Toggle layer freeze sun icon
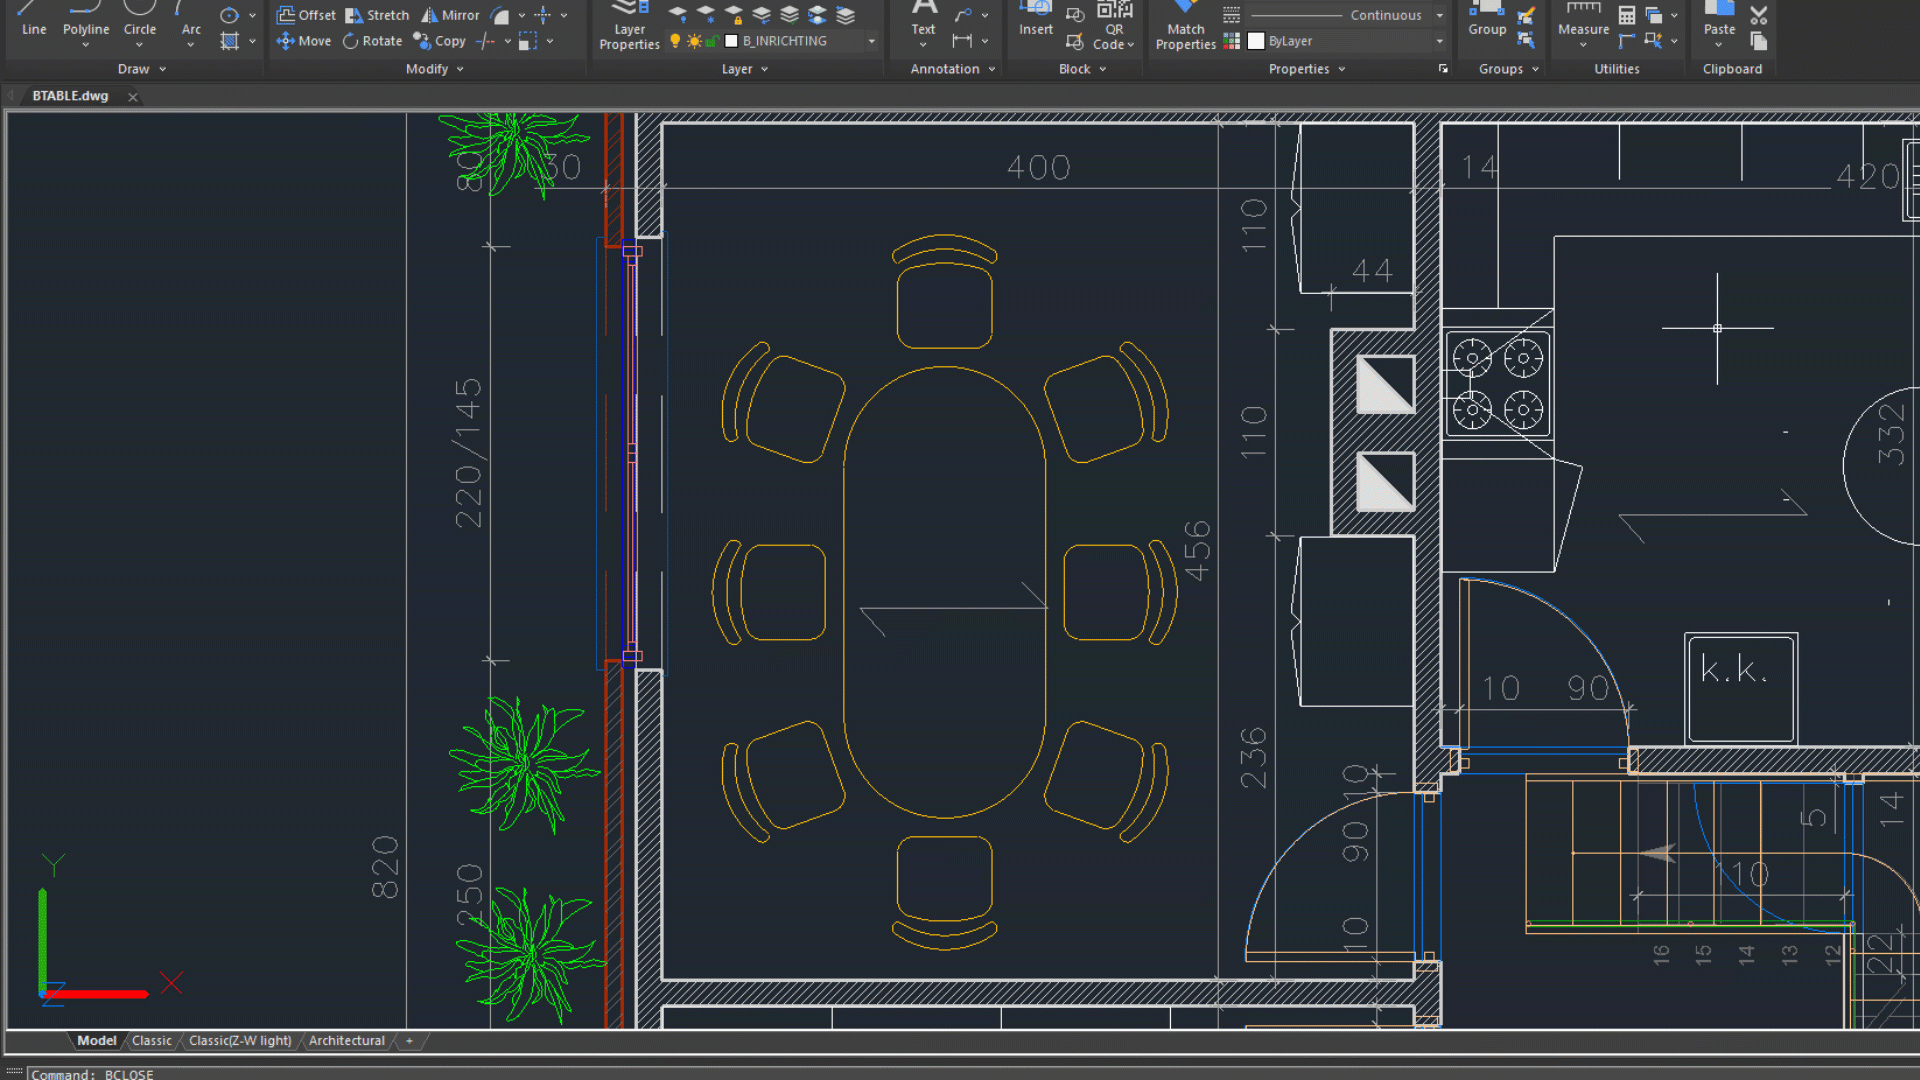The width and height of the screenshot is (1920, 1080). click(x=694, y=41)
